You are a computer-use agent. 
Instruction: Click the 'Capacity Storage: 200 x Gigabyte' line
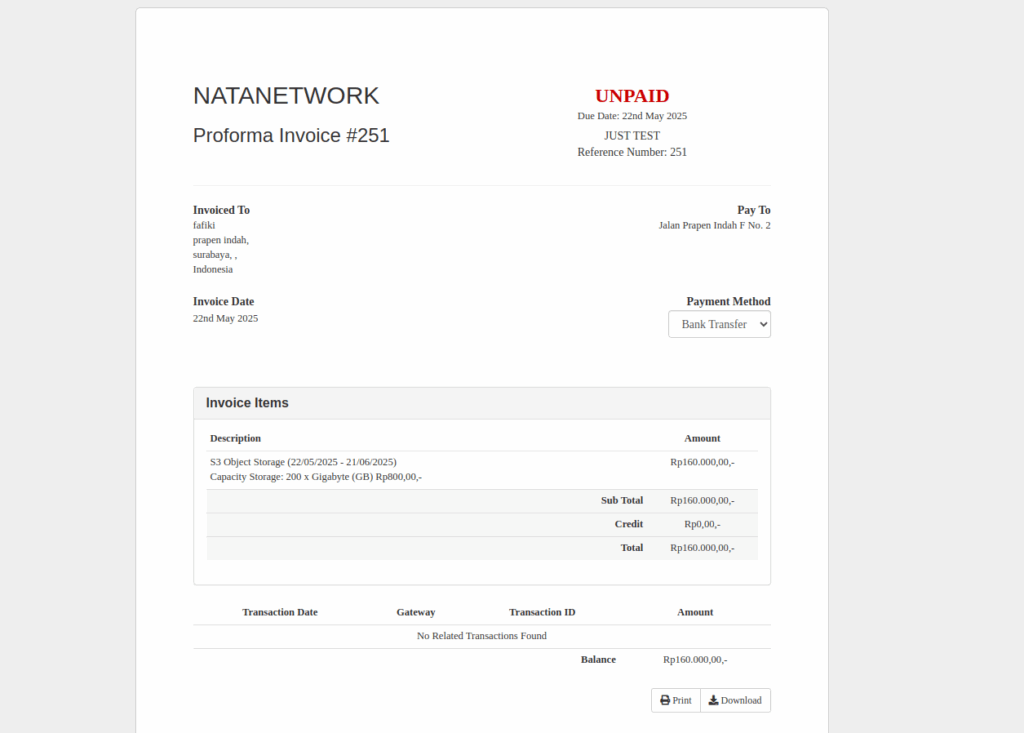coord(315,477)
